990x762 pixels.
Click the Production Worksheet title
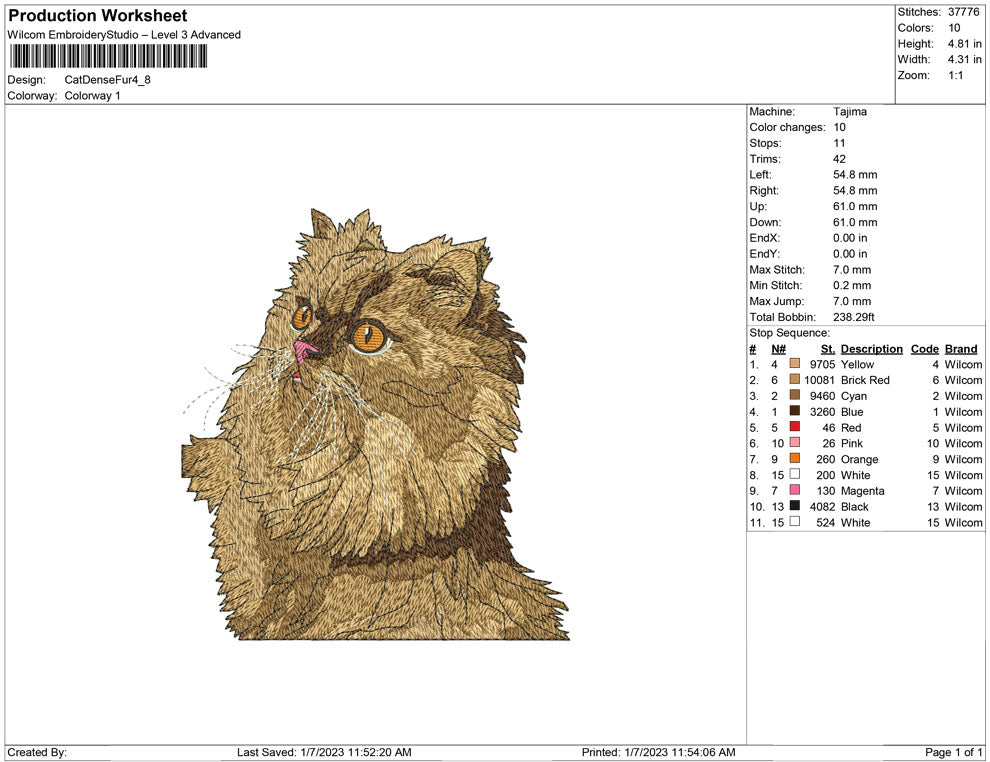click(x=97, y=16)
